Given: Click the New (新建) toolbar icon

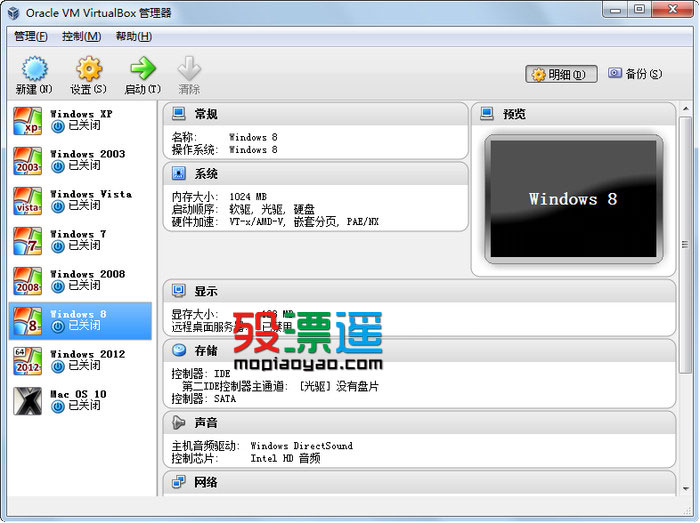Looking at the screenshot, I should point(34,69).
